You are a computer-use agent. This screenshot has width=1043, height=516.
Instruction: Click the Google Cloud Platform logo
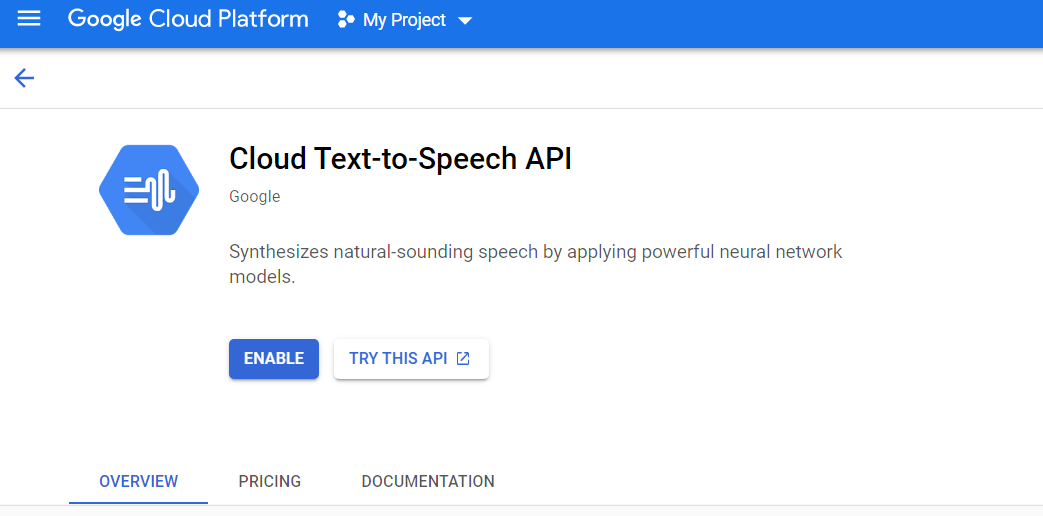click(x=188, y=19)
